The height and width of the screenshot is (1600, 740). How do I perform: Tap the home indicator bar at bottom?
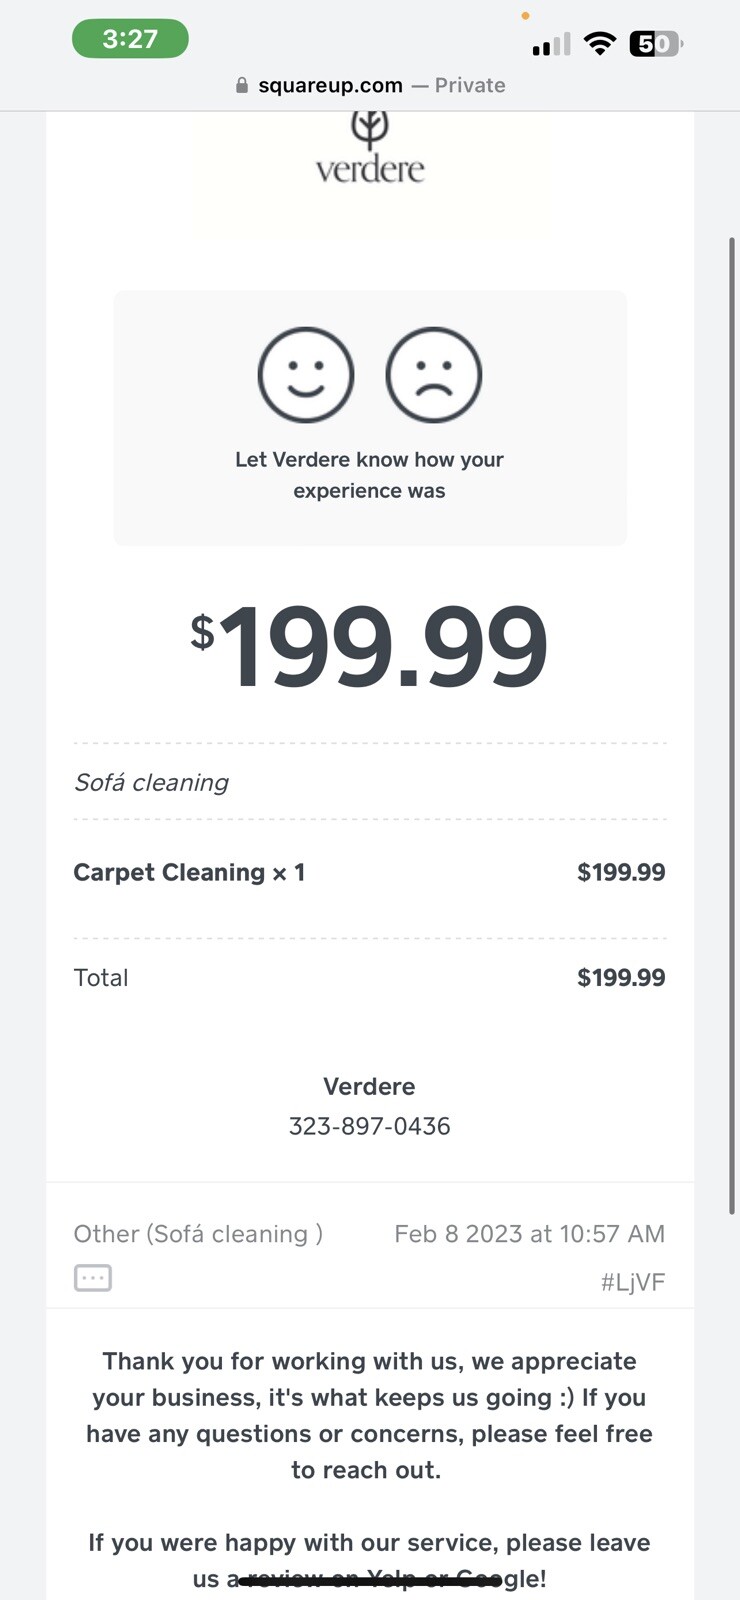[x=370, y=1582]
